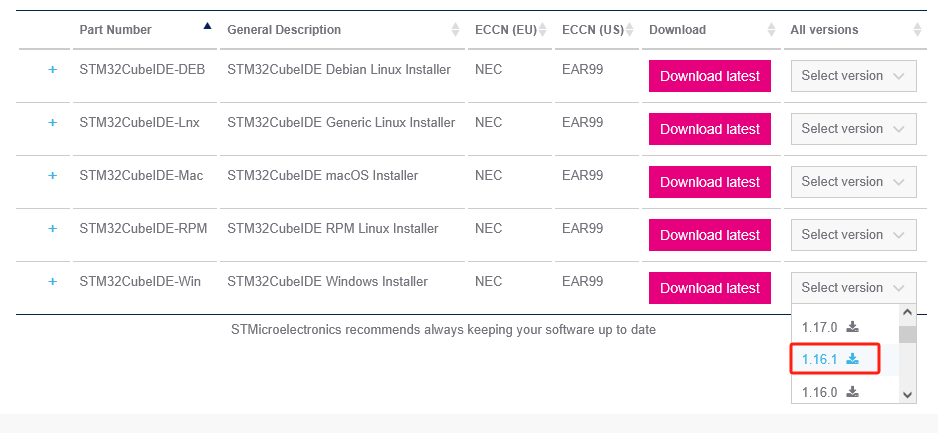Viewport: 938px width, 433px height.
Task: Click the download icon next to 1.16.1
Action: (853, 359)
